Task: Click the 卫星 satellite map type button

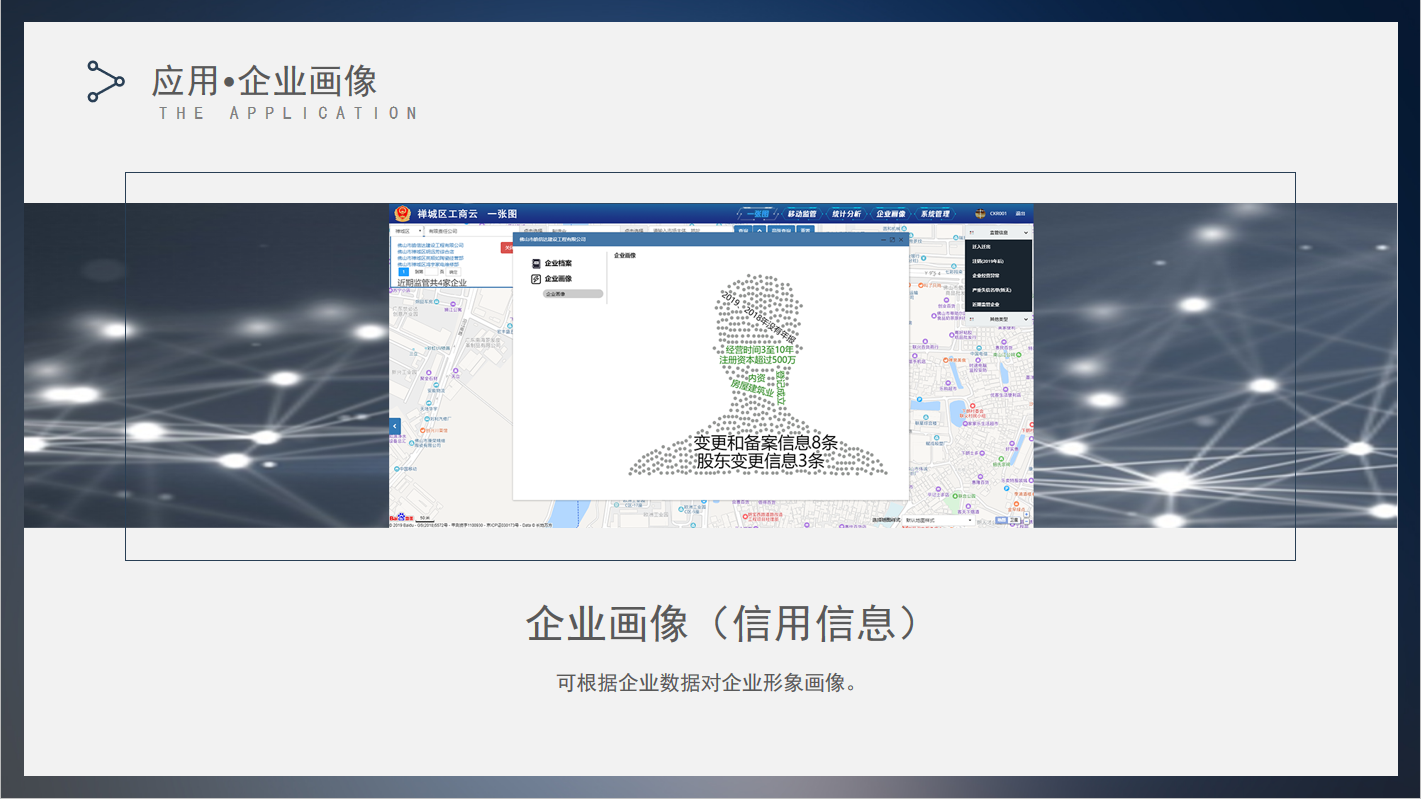Action: pos(1014,520)
